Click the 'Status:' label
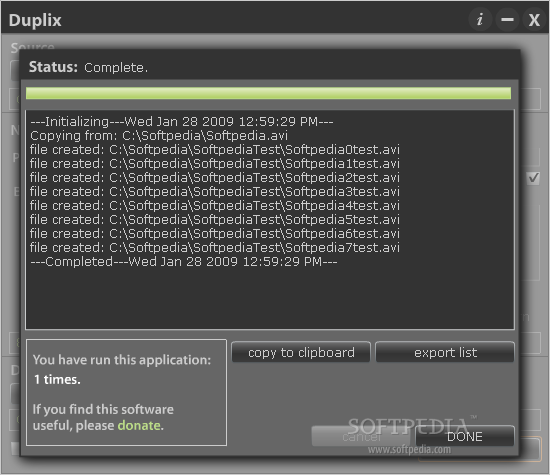The image size is (550, 475). (53, 67)
